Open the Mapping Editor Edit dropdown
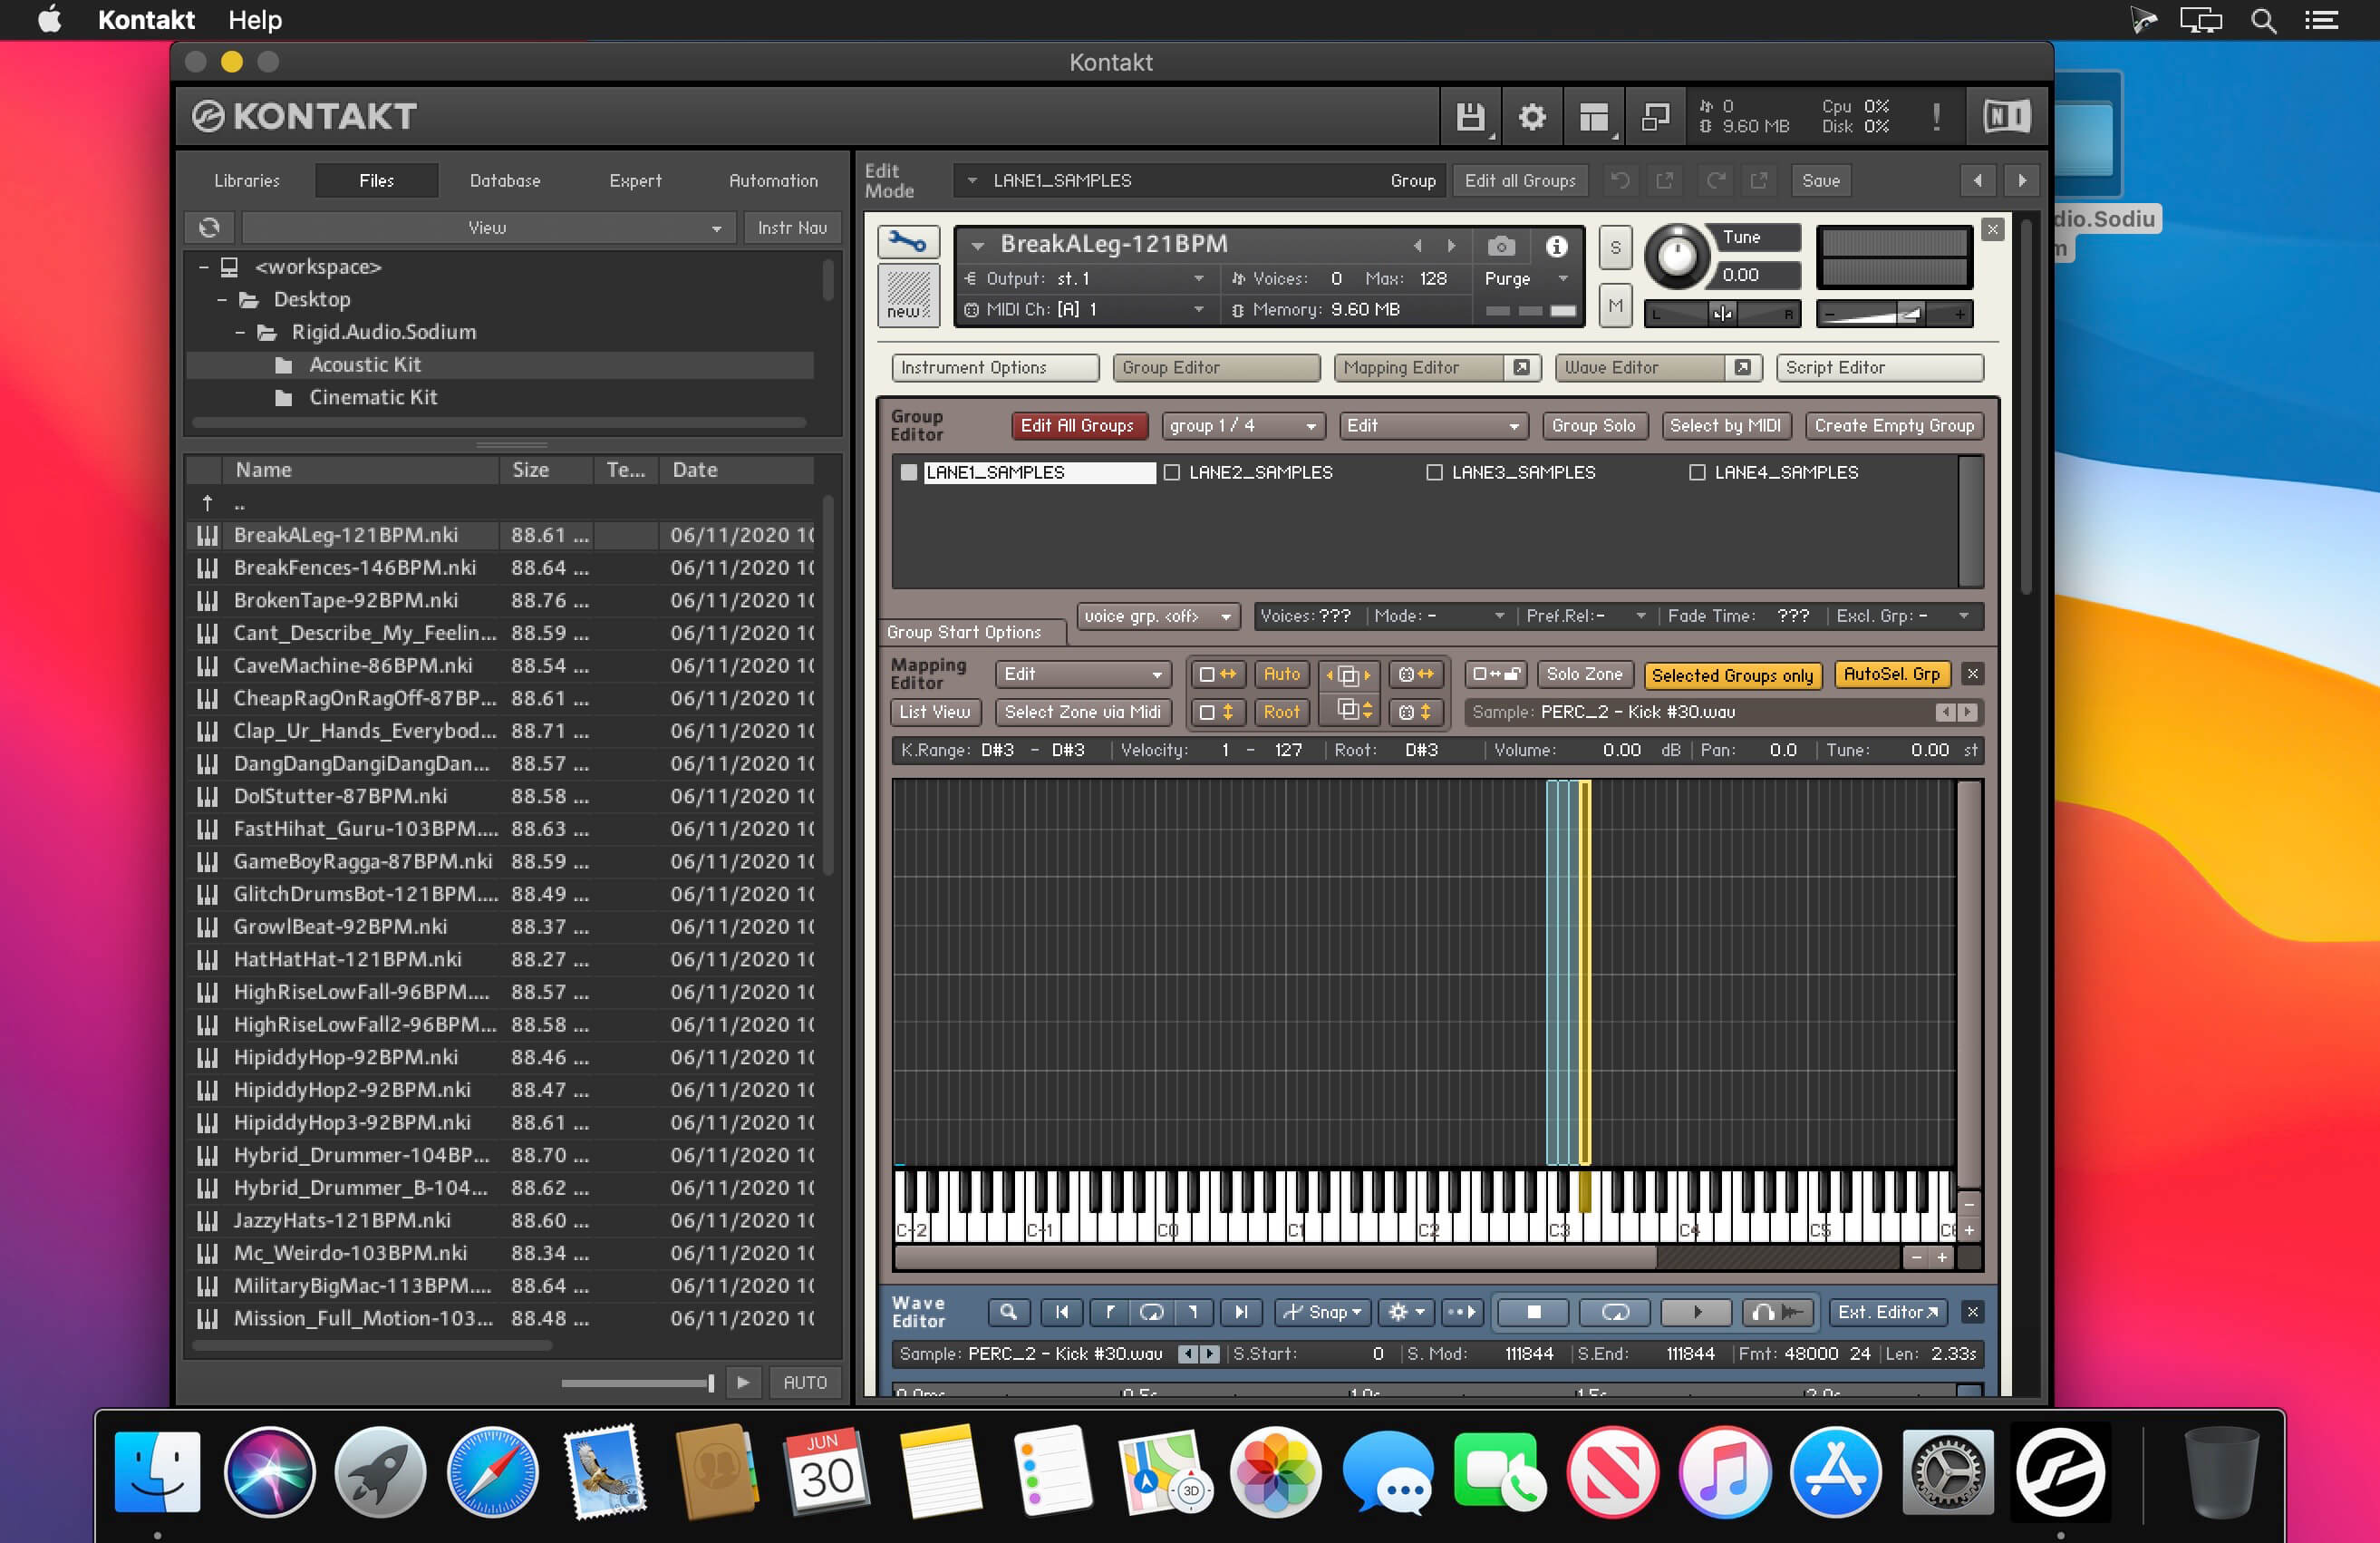The height and width of the screenshot is (1543, 2380). point(1083,674)
